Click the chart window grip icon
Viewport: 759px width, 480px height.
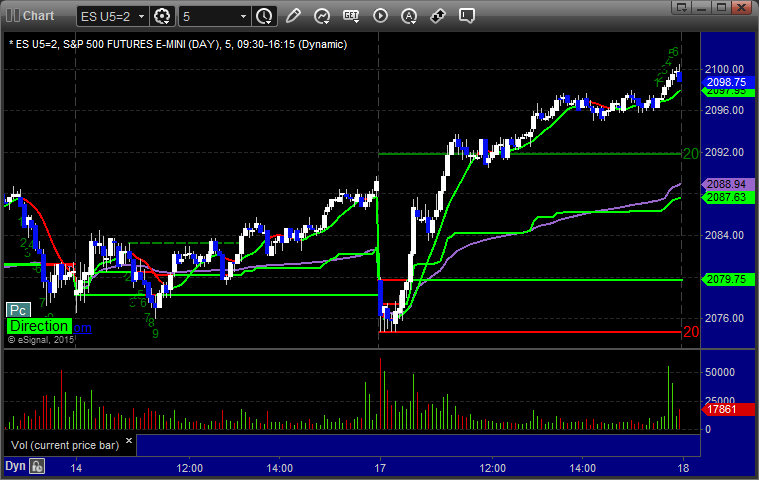13,15
